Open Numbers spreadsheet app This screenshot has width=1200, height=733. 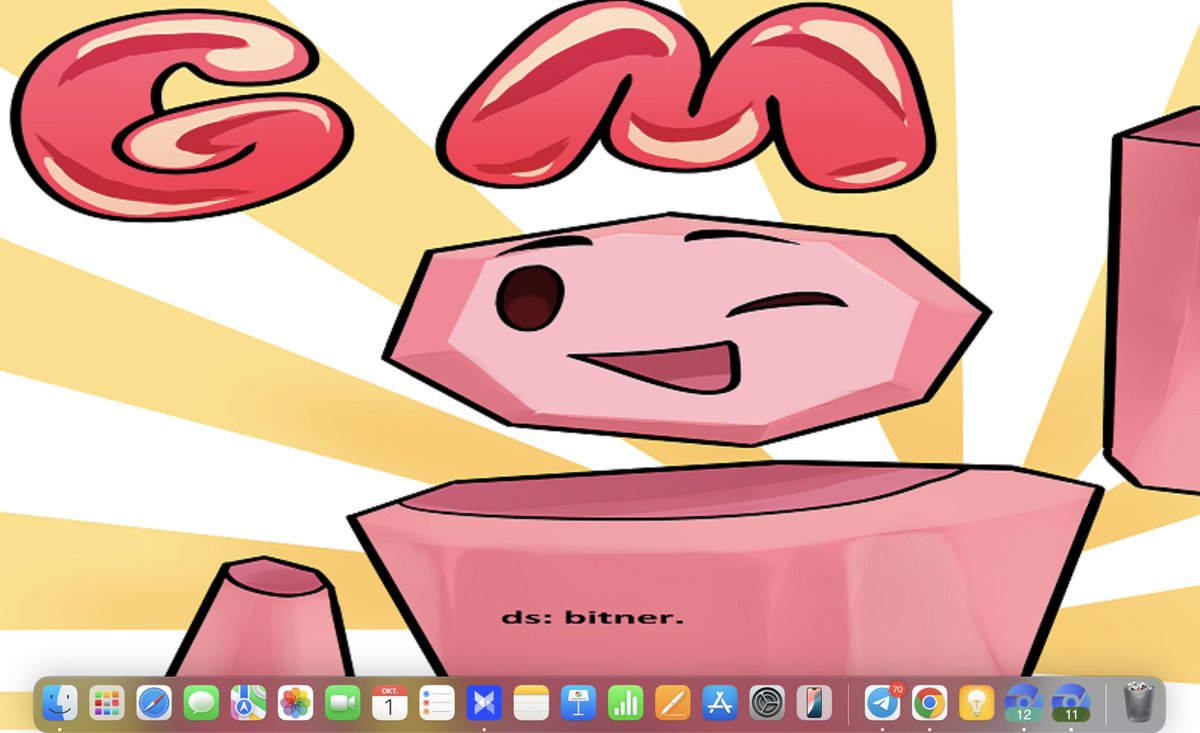point(626,703)
